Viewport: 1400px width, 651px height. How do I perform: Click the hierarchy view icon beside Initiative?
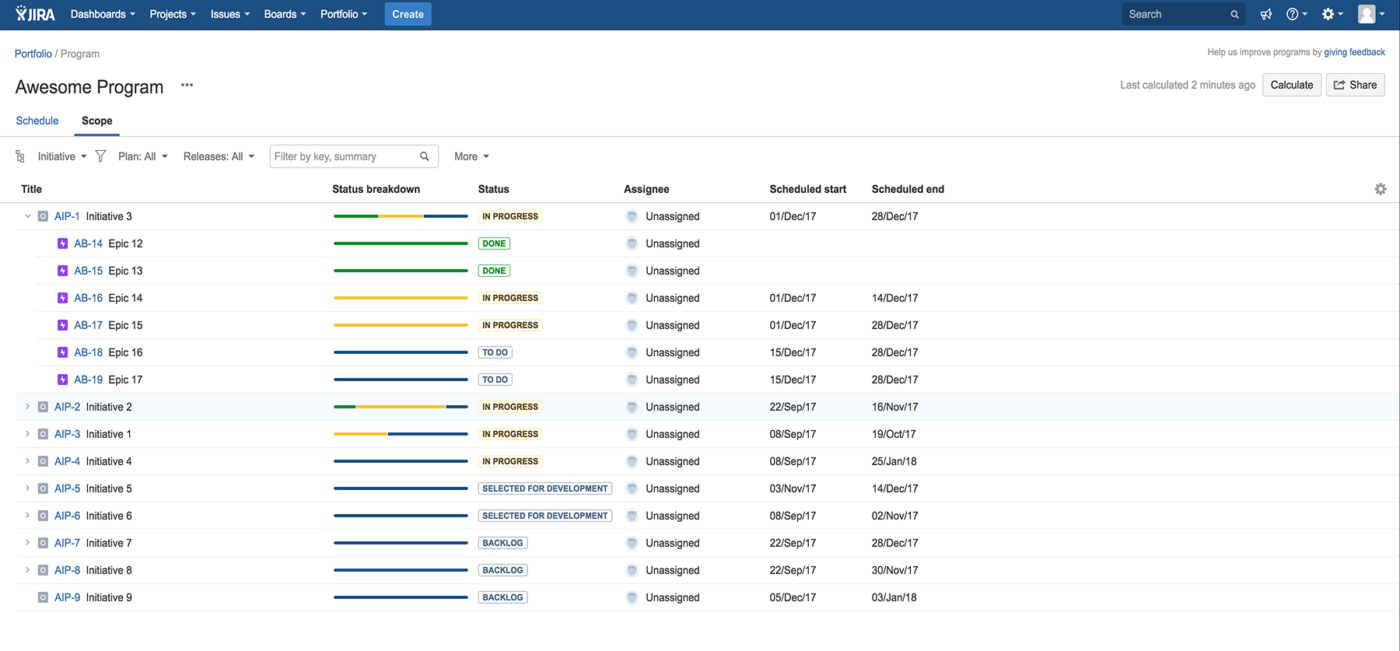tap(19, 156)
